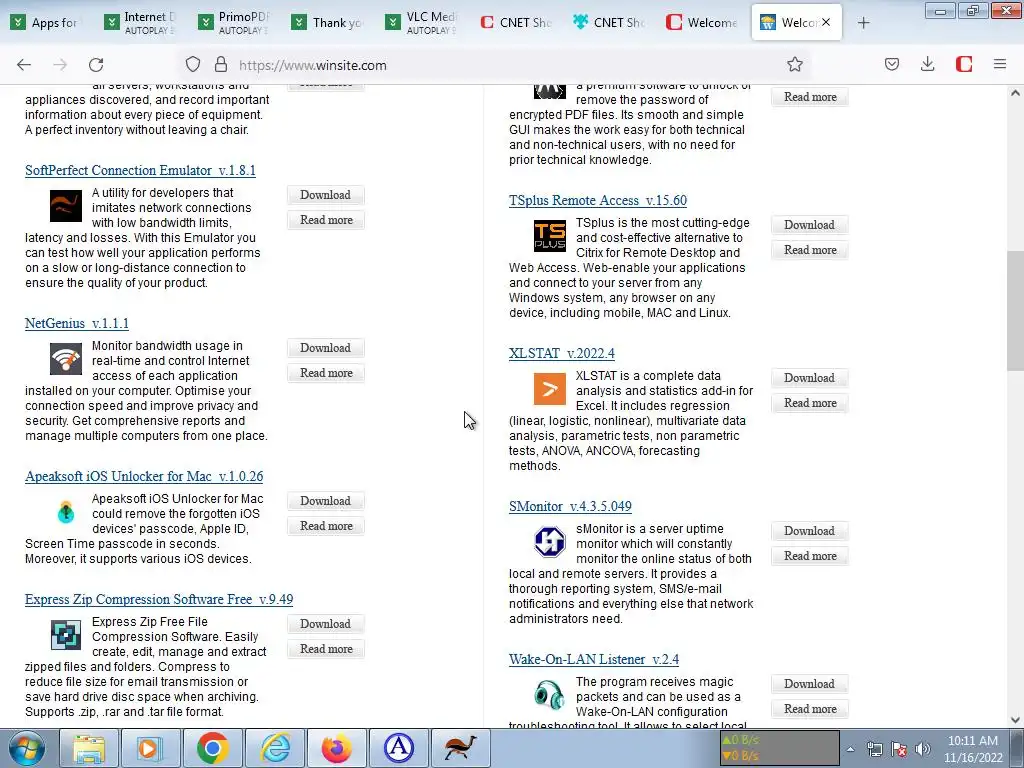Open Internet Explorer from the taskbar
1024x768 pixels.
(x=275, y=748)
